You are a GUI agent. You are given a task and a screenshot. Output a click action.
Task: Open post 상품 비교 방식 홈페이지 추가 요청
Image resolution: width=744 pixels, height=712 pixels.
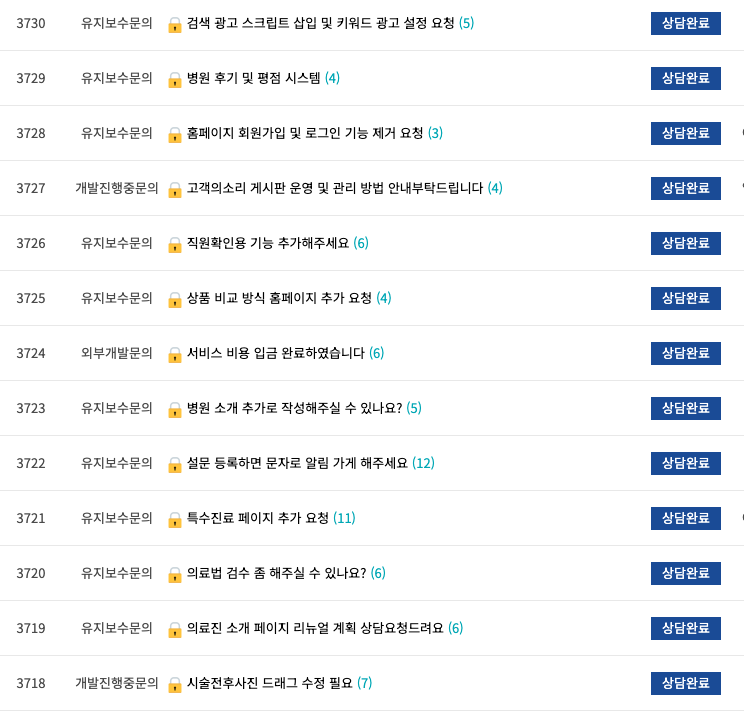click(x=279, y=298)
